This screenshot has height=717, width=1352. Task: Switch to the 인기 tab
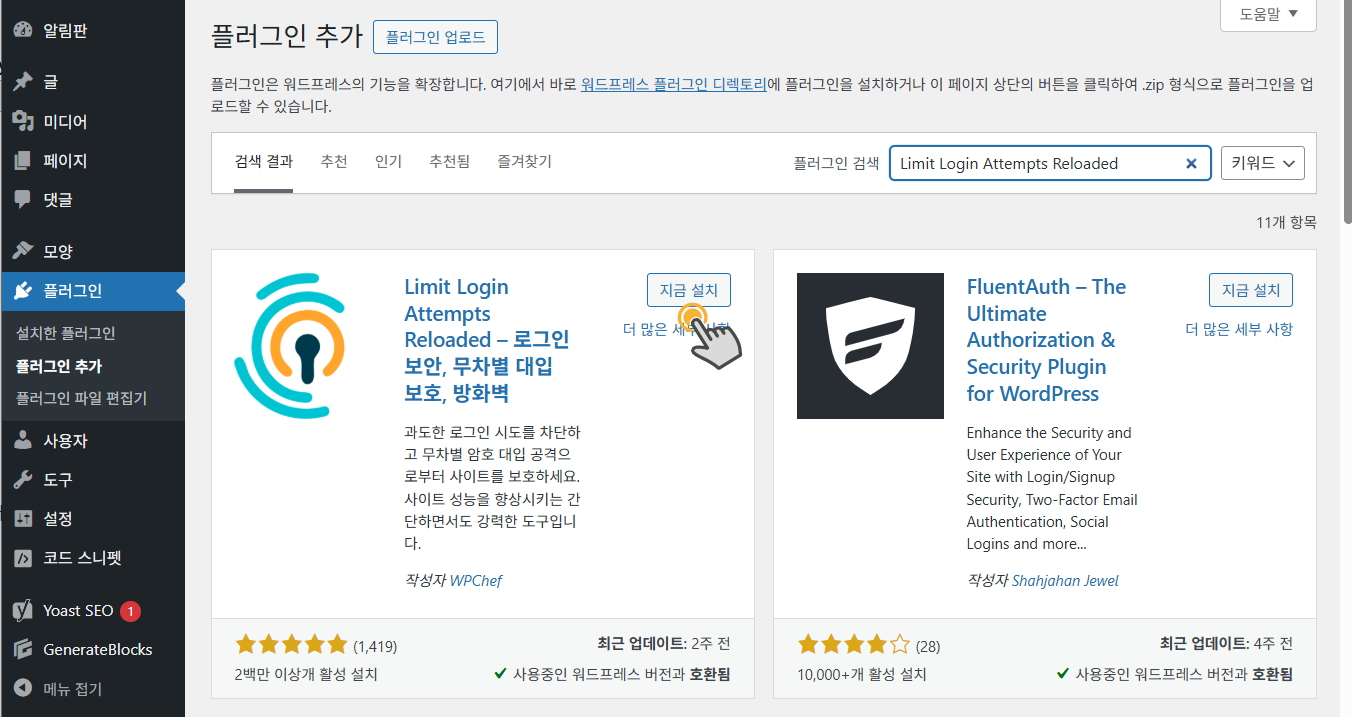coord(388,161)
